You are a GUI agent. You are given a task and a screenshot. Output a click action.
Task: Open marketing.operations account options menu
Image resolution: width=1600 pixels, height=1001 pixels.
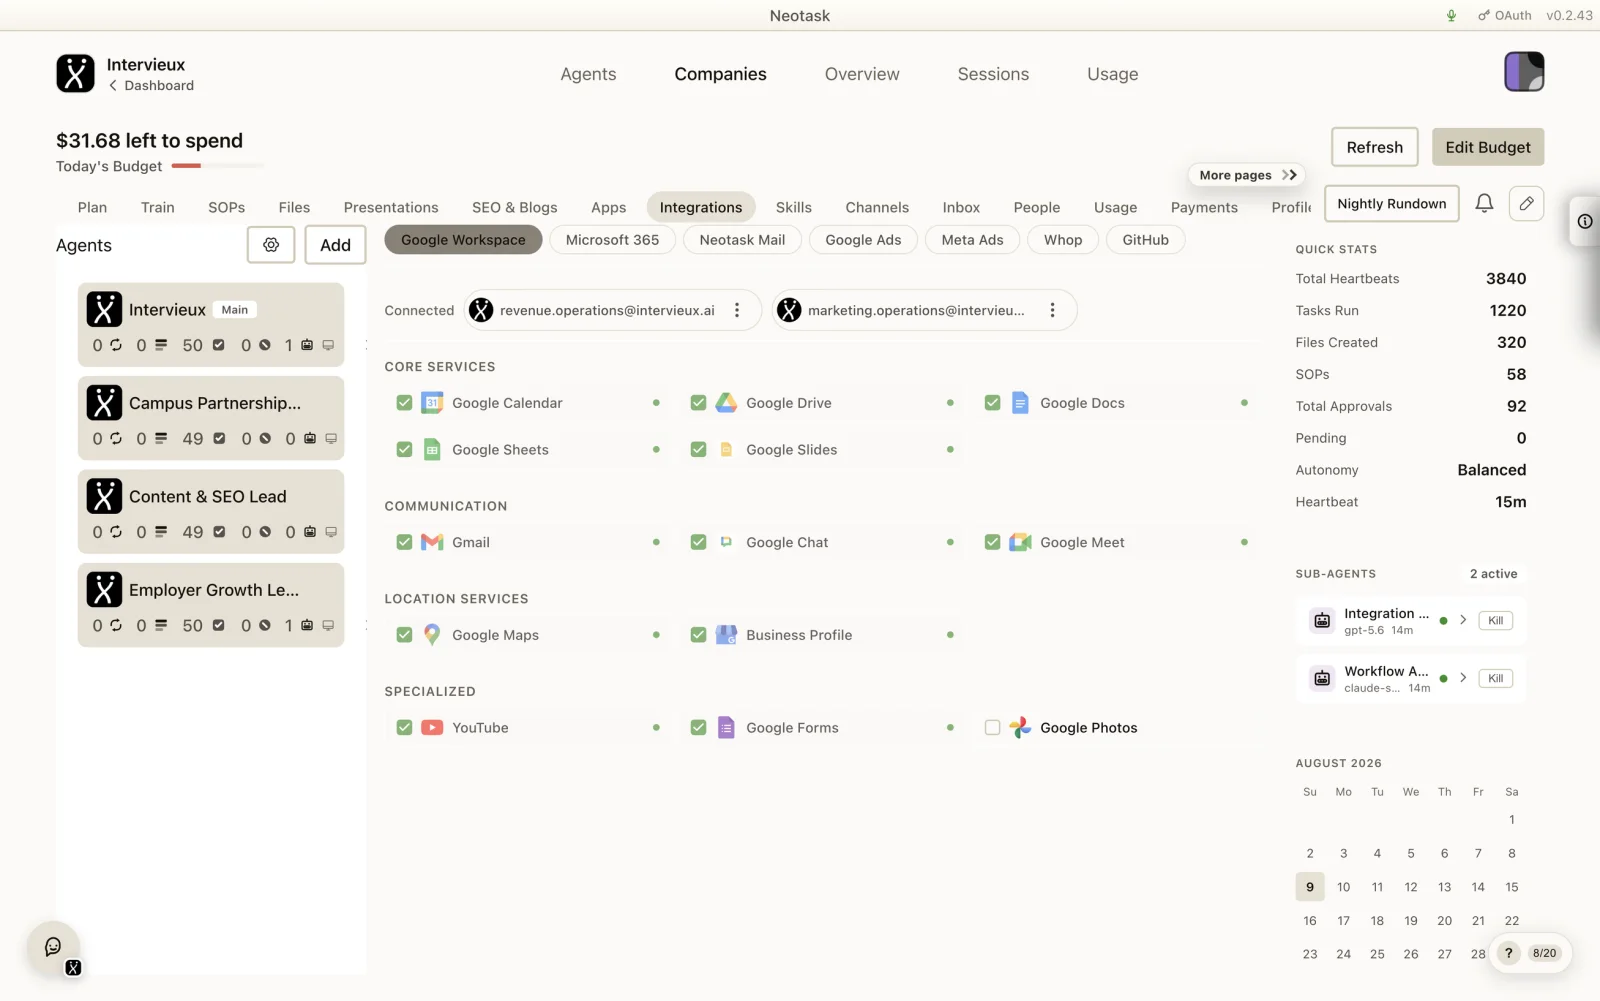(1052, 310)
